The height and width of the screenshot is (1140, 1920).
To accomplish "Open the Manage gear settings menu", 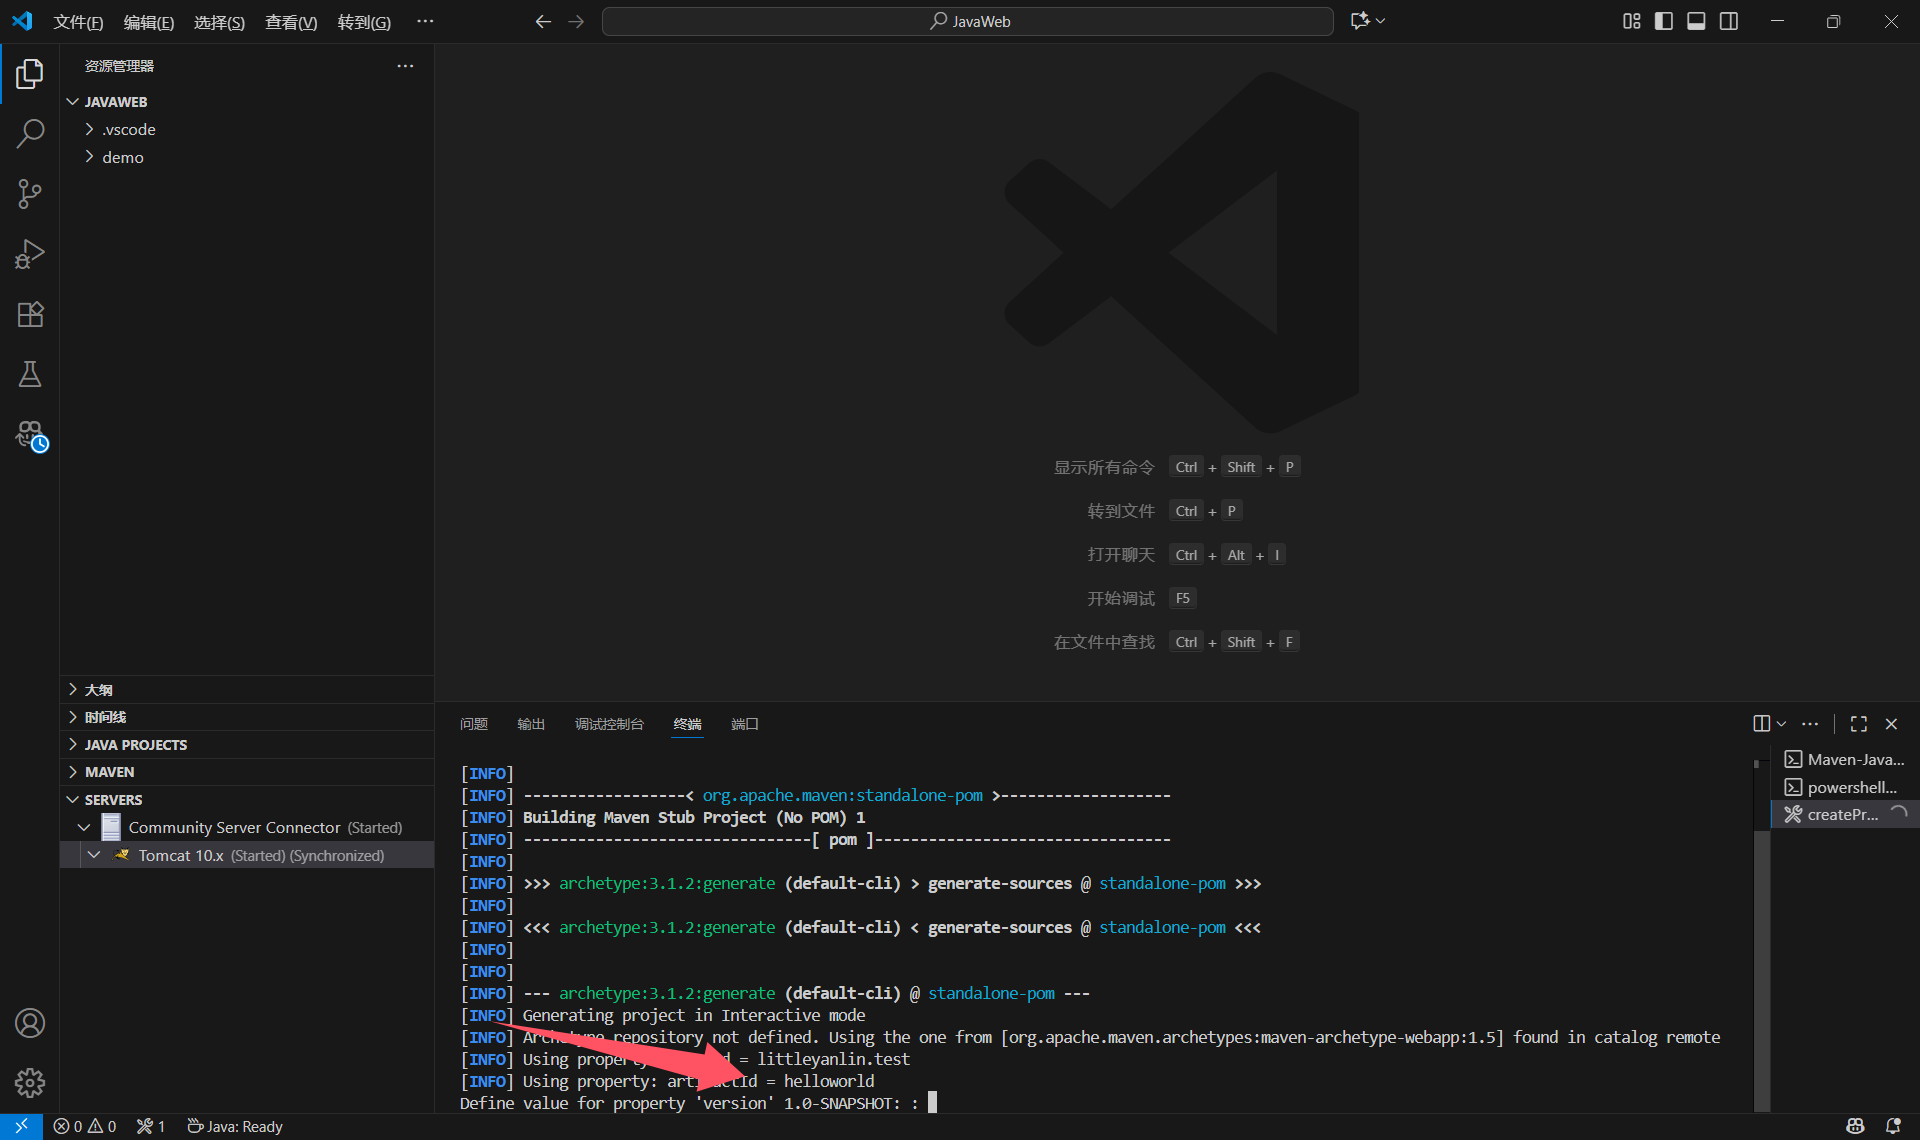I will click(x=30, y=1082).
